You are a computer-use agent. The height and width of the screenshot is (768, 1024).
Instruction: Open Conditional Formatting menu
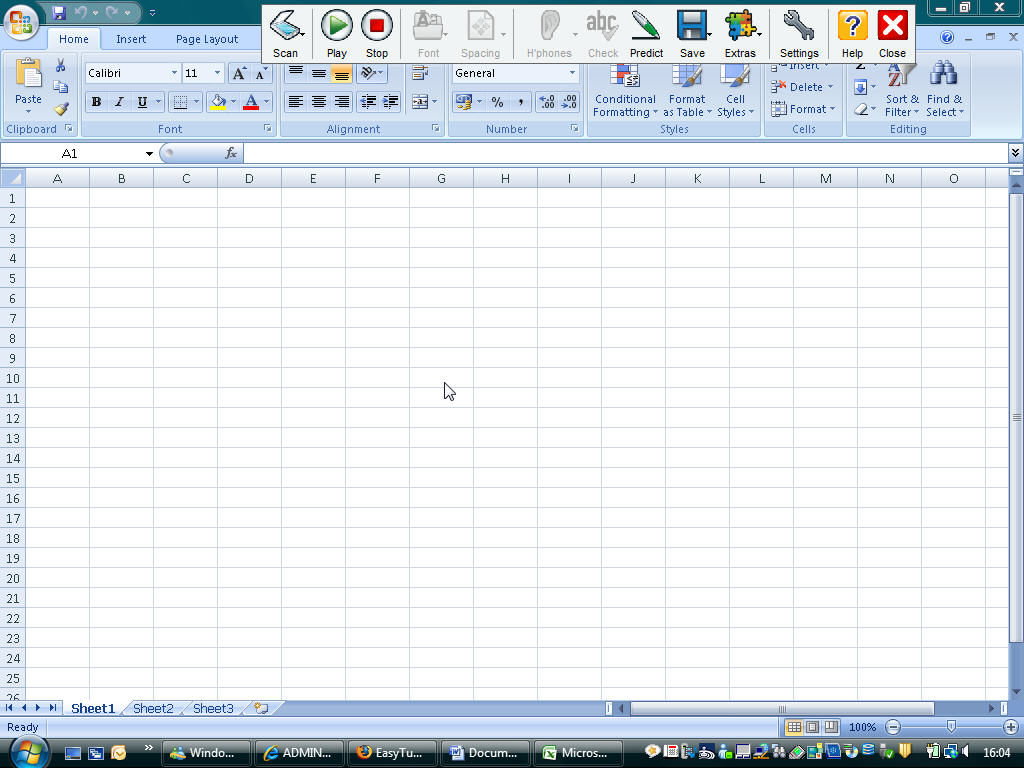pyautogui.click(x=625, y=92)
